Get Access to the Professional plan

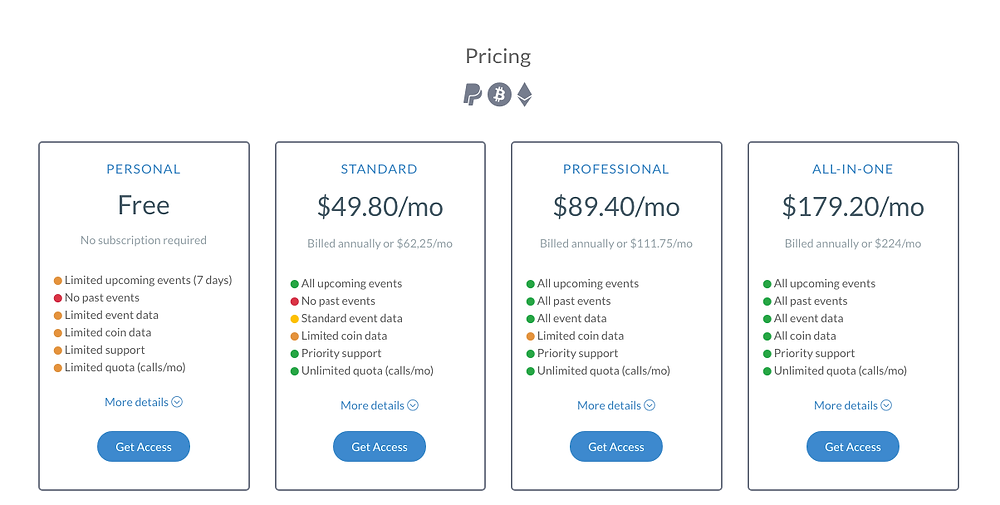pos(616,446)
